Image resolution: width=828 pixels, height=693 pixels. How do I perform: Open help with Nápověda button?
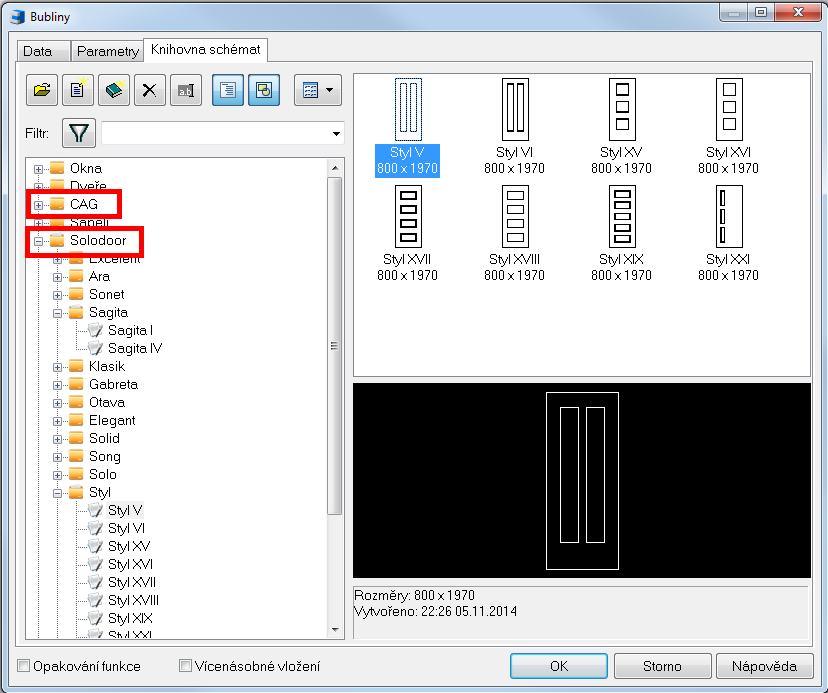[764, 666]
